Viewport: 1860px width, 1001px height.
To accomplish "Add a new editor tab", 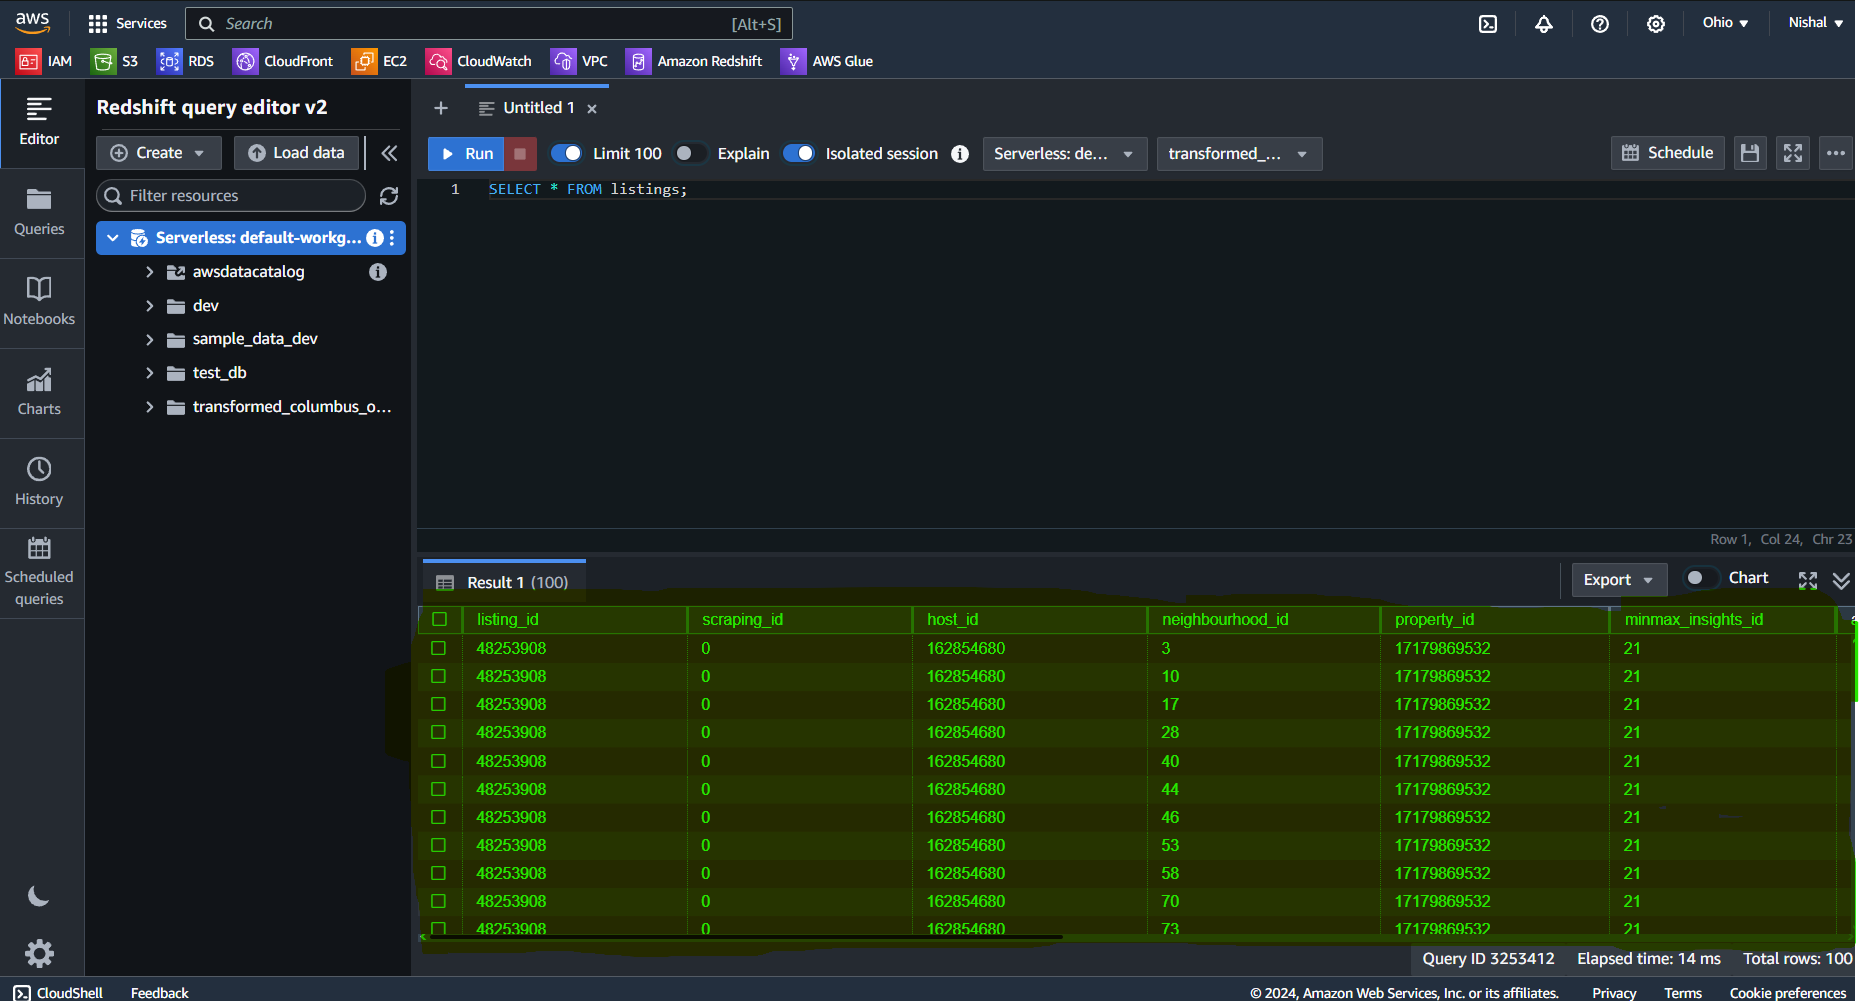I will click(441, 108).
